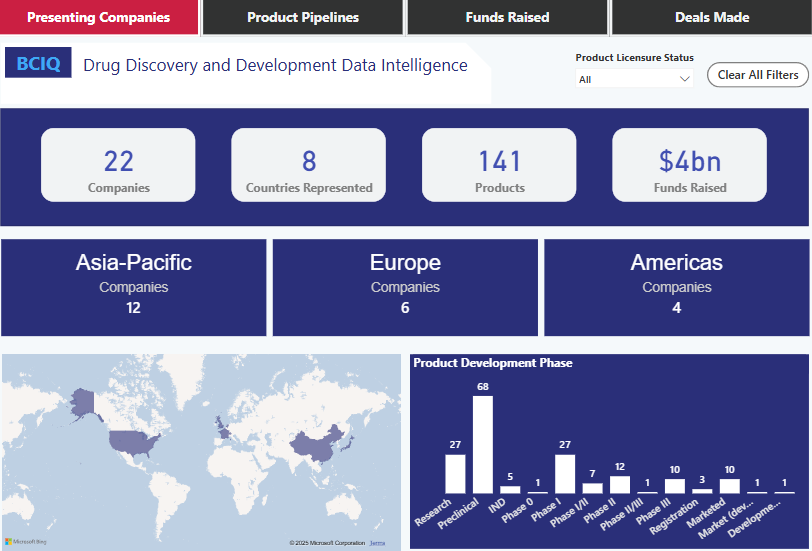This screenshot has height=551, width=812.
Task: Select the Phase III bar with value 10
Action: (675, 486)
